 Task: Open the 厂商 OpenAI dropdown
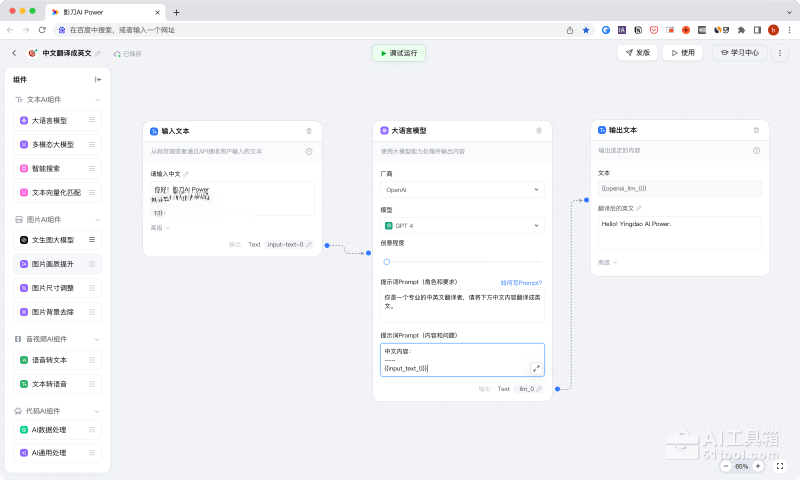point(462,189)
